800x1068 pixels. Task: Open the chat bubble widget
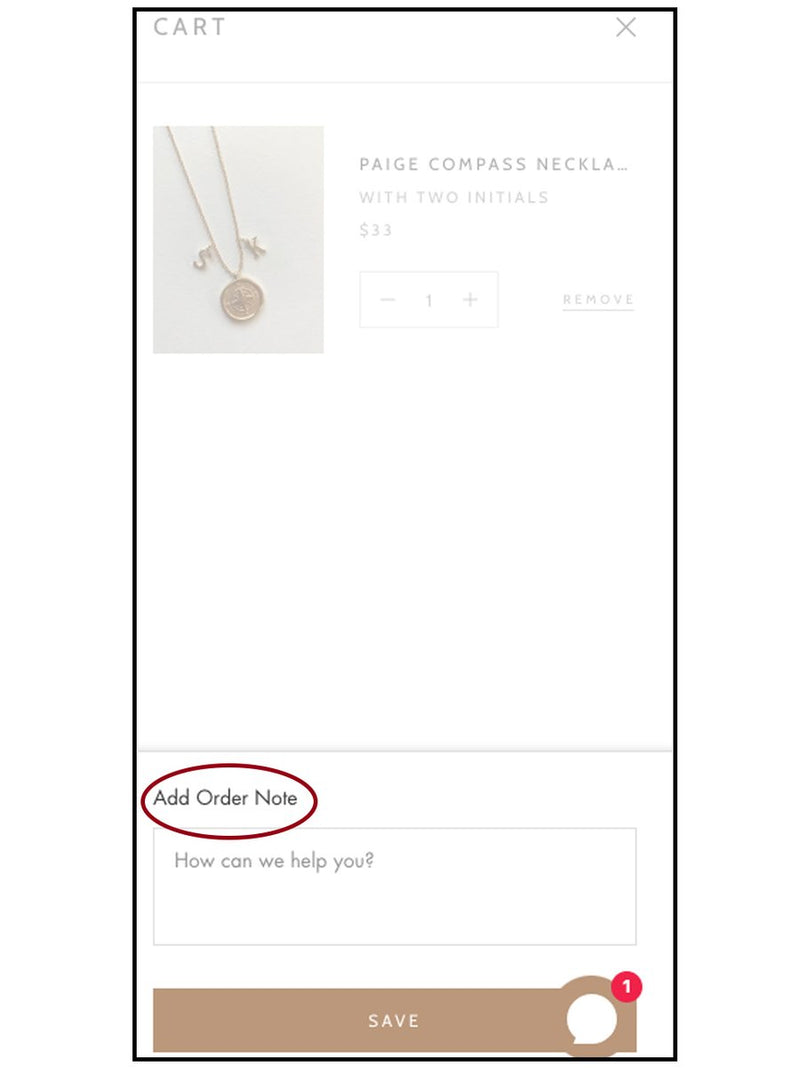(591, 1017)
